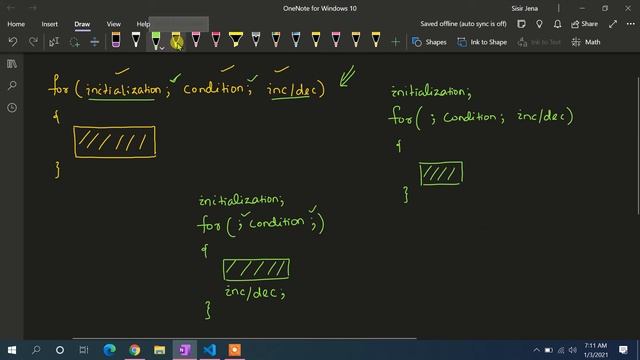This screenshot has width=640, height=360.
Task: Switch to the Draw tab
Action: (82, 24)
